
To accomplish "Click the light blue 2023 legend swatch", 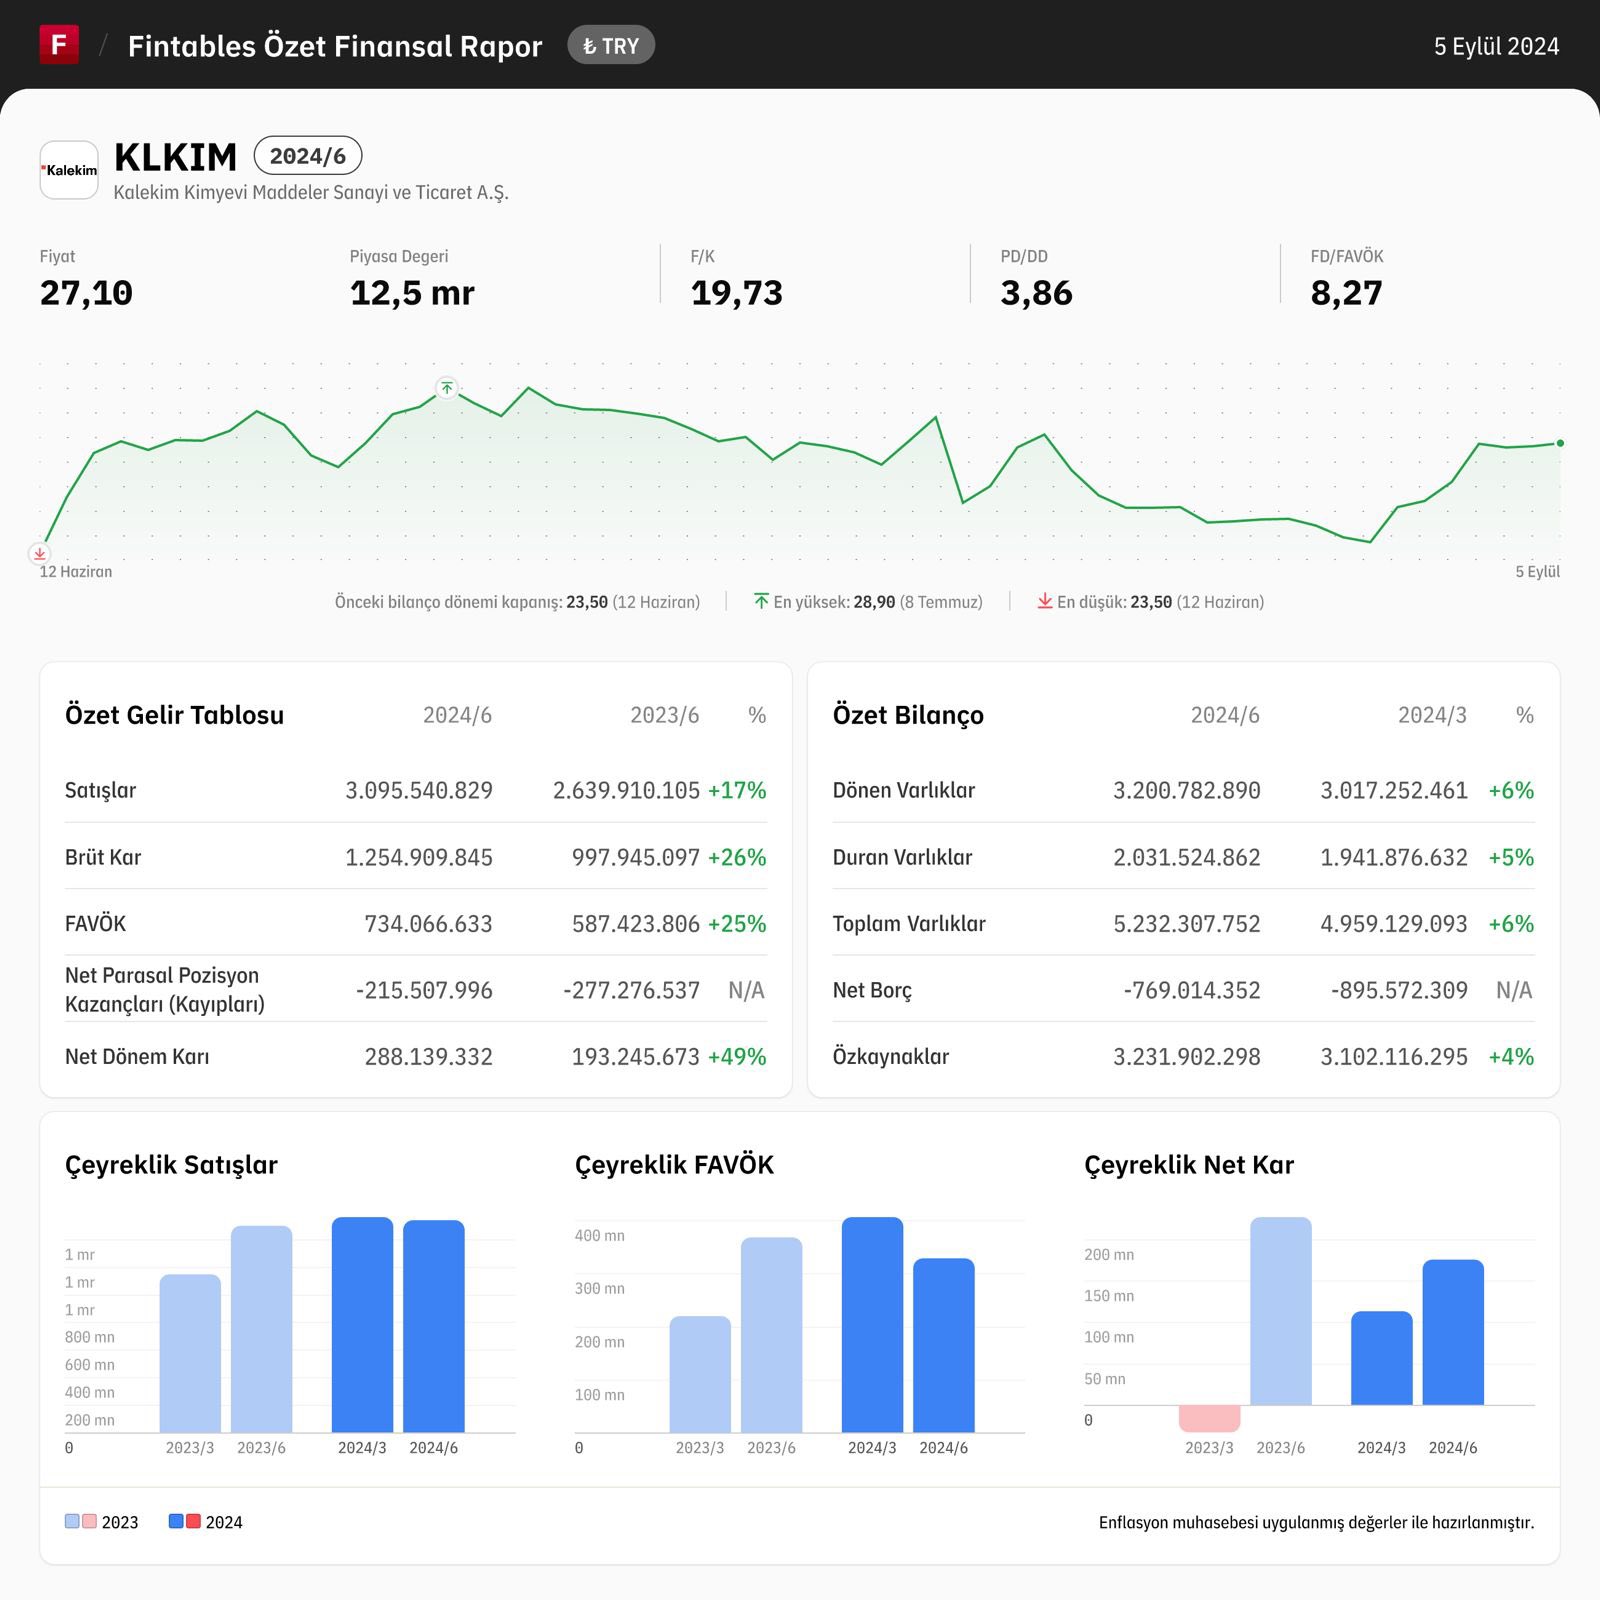I will 72,1521.
